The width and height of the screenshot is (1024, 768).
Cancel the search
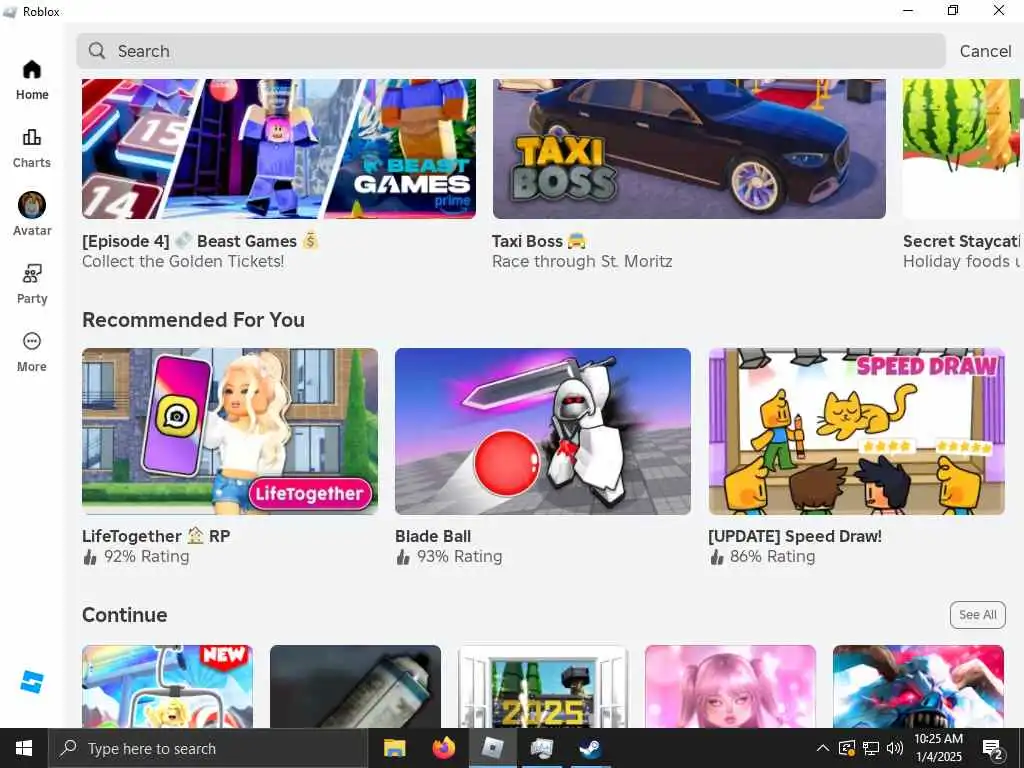pyautogui.click(x=985, y=51)
